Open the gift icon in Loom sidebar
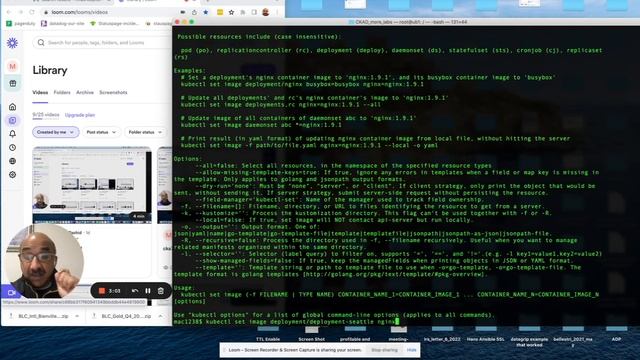The height and width of the screenshot is (360, 640). [13, 84]
